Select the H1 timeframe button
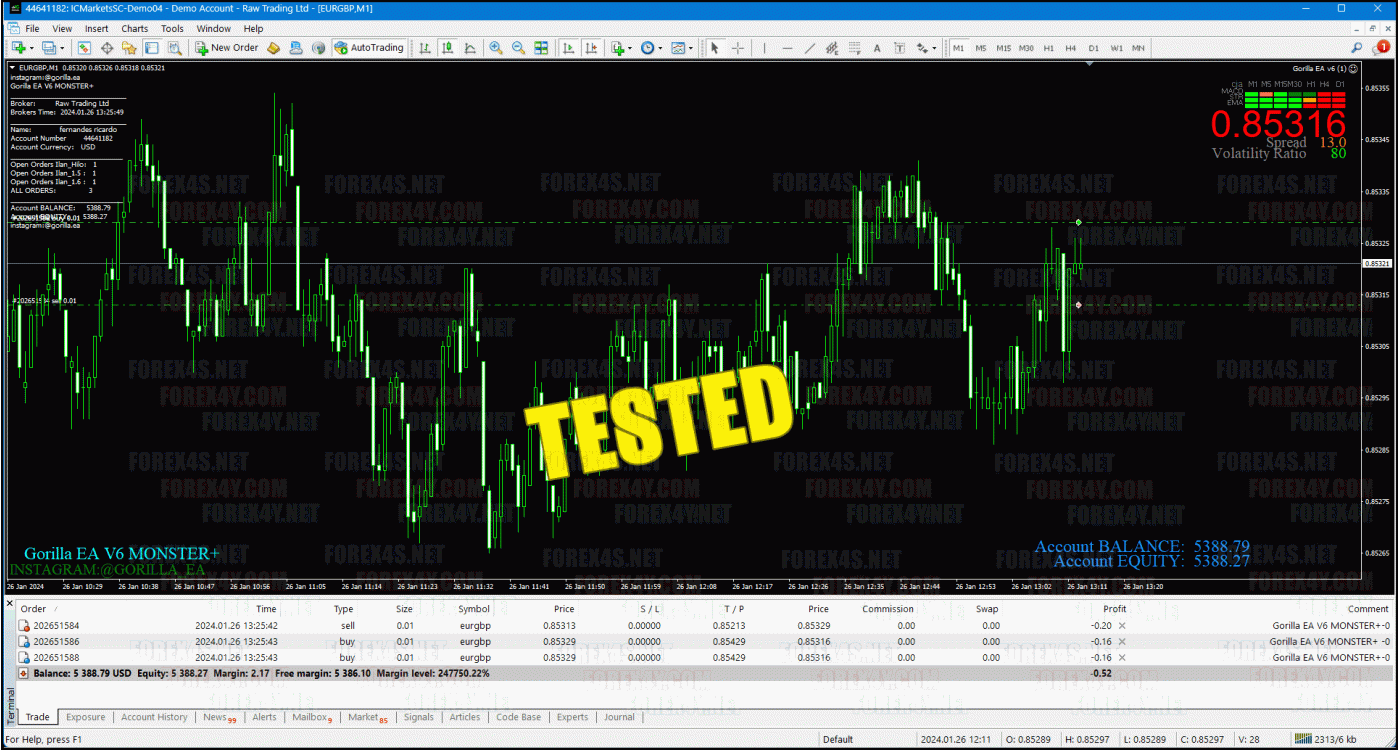1400x750 pixels. tap(1049, 47)
